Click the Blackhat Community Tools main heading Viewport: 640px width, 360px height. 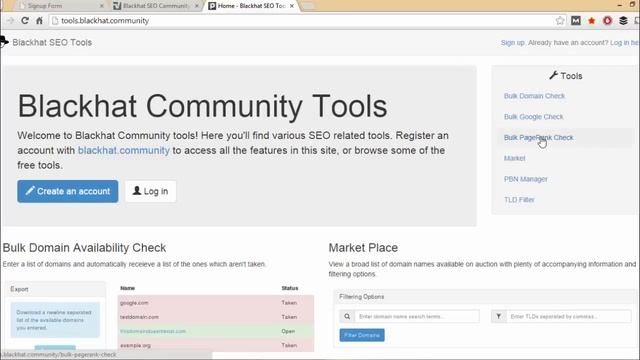202,106
